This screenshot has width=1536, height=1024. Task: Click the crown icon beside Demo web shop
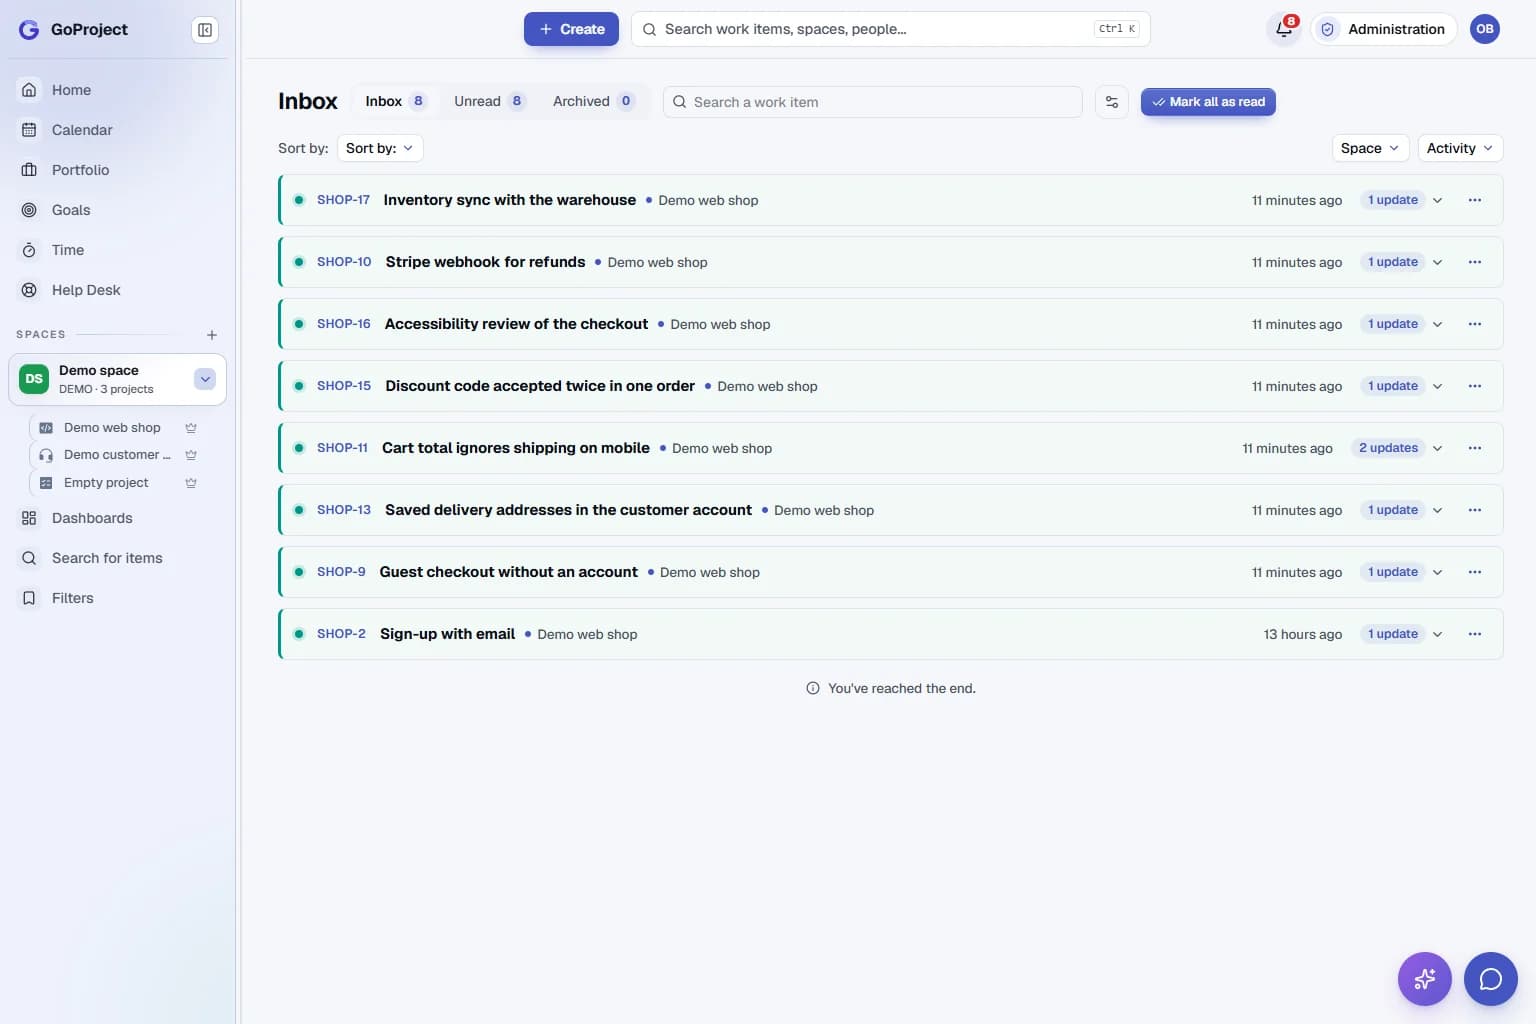pyautogui.click(x=191, y=428)
